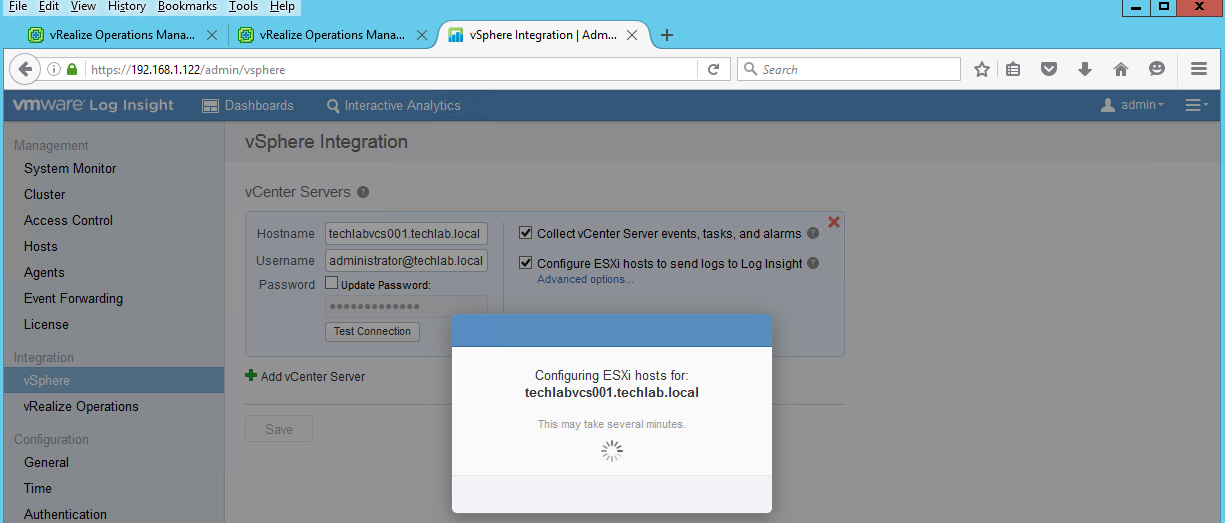Click the help icon beside vCenter Servers
This screenshot has height=523, width=1225.
pos(363,192)
